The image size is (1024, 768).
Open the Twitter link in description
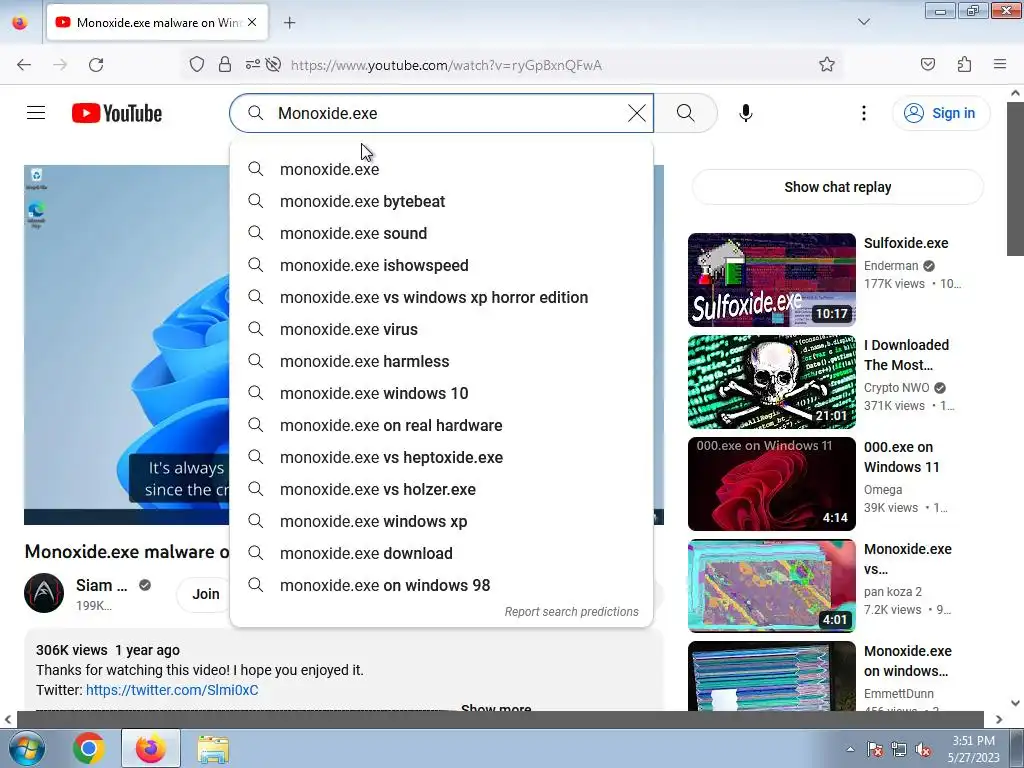point(172,690)
